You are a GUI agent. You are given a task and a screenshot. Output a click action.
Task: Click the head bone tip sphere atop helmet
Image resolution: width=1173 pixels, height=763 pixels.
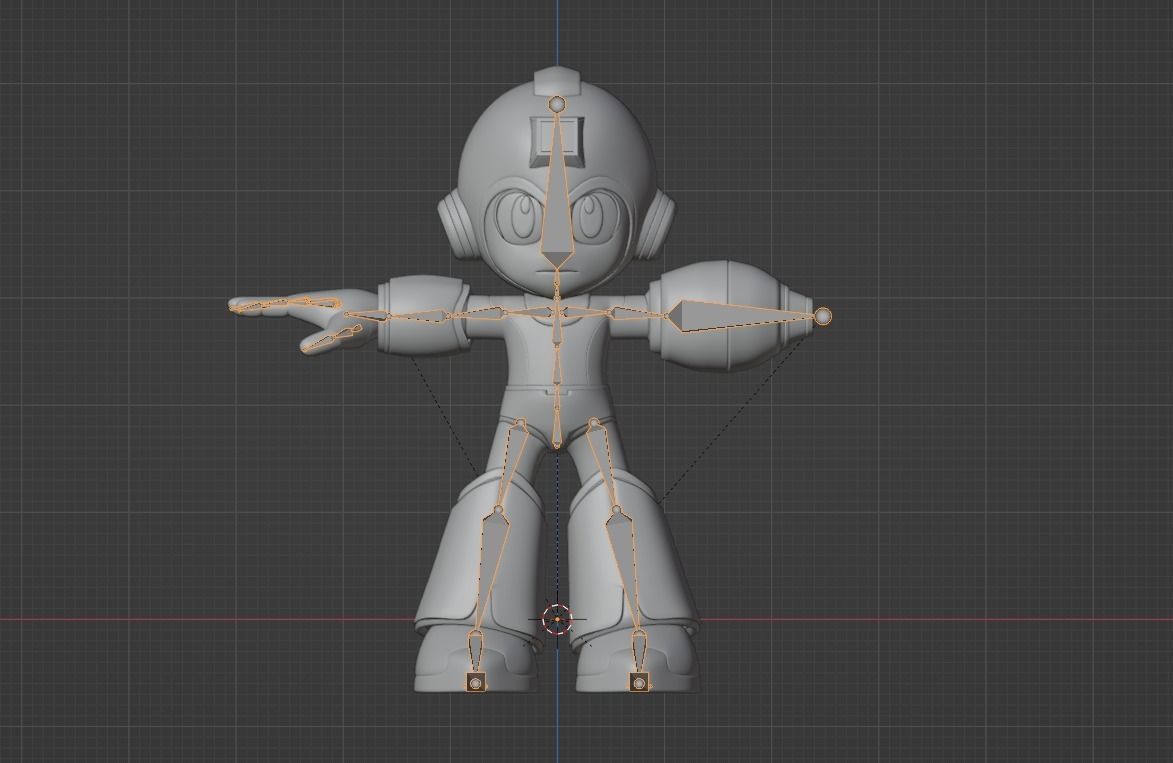coord(556,104)
